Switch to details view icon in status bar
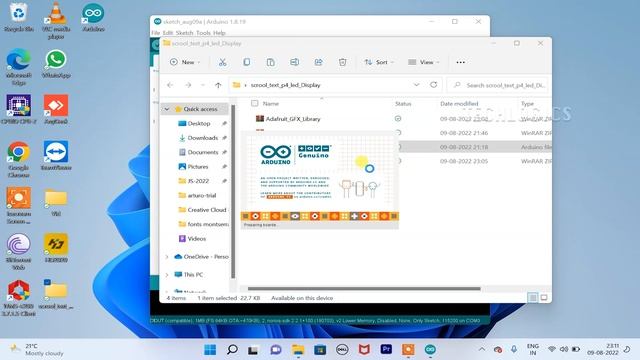The width and height of the screenshot is (640, 360). tap(532, 298)
